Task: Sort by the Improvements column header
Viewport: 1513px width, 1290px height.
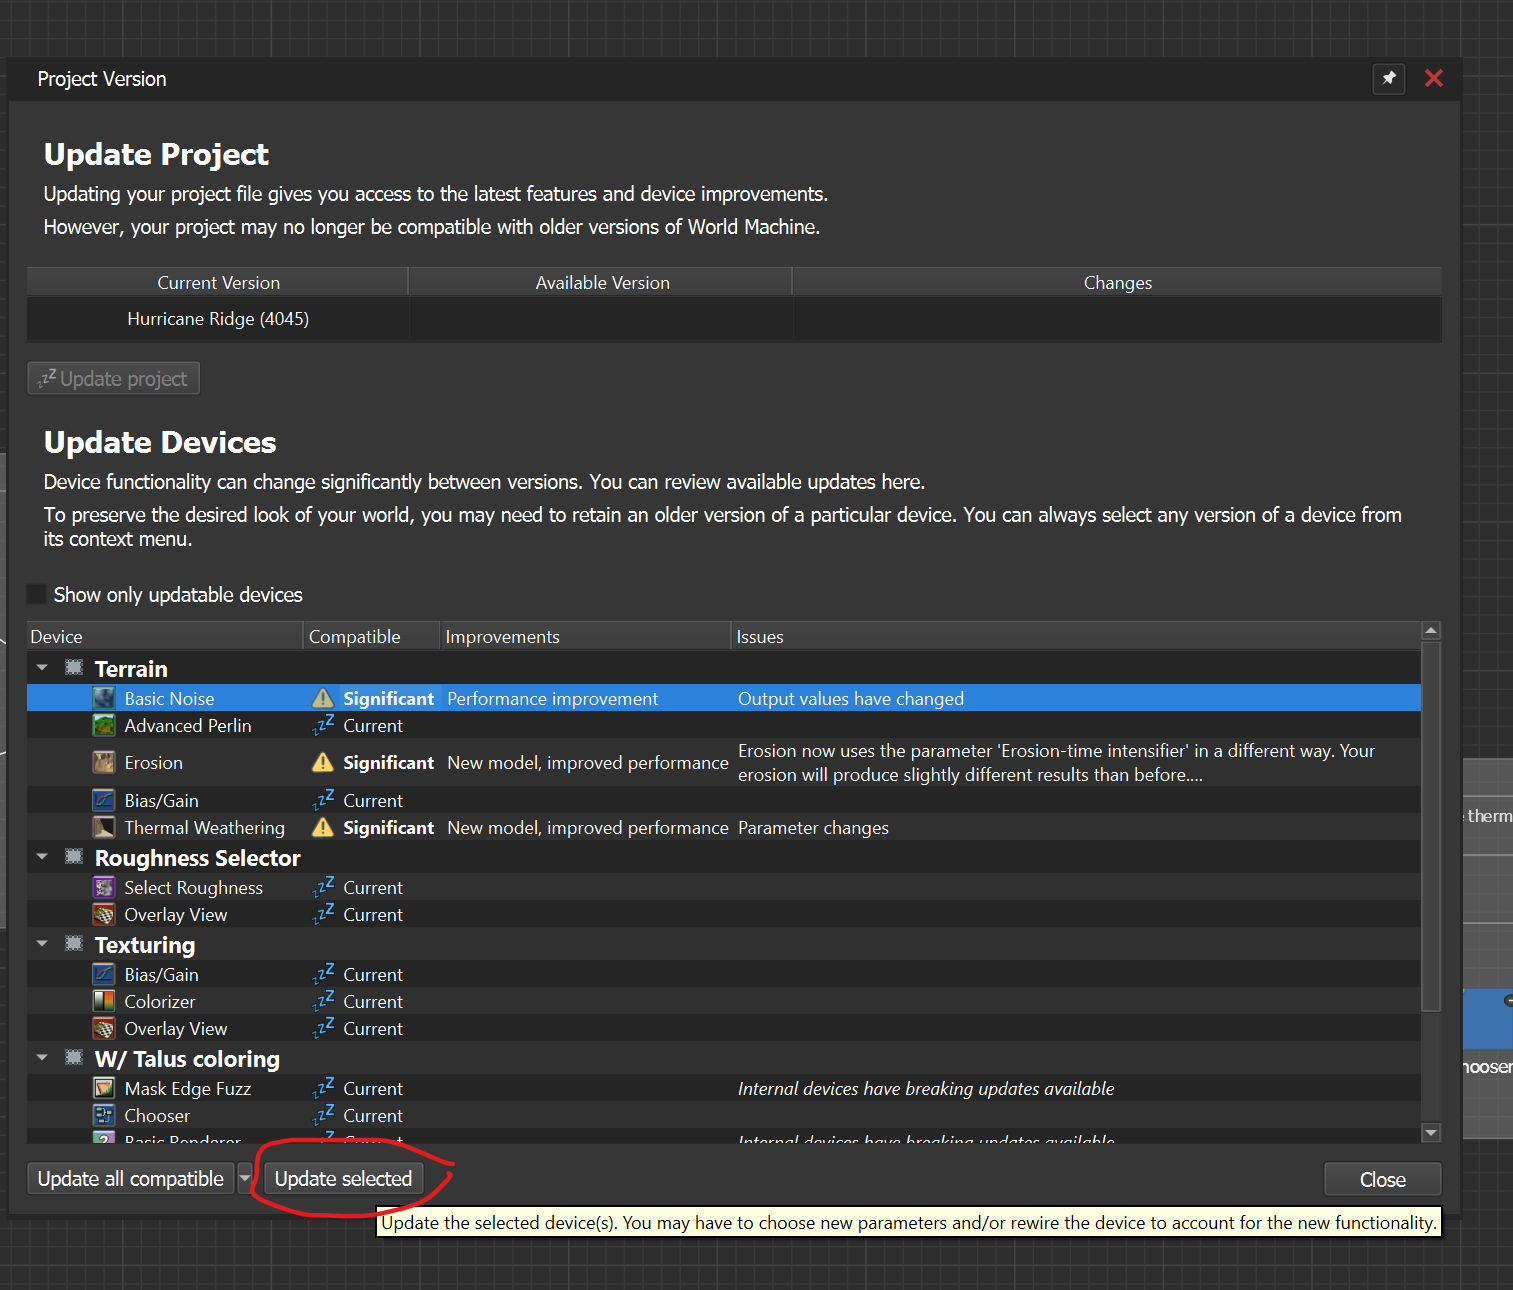Action: pyautogui.click(x=586, y=636)
